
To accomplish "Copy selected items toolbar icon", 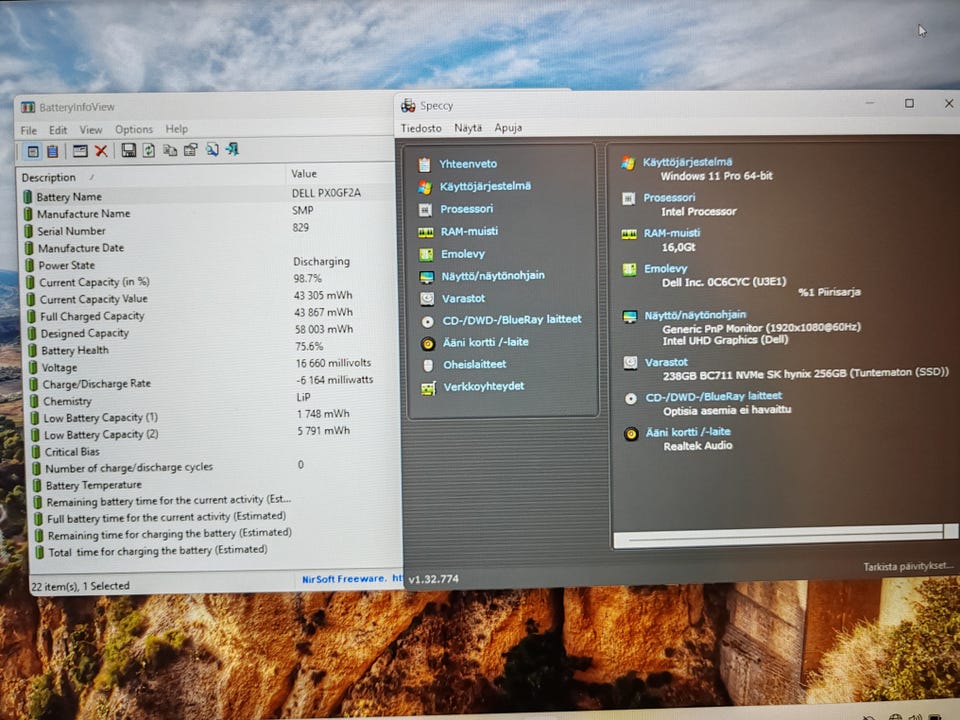I will point(170,150).
